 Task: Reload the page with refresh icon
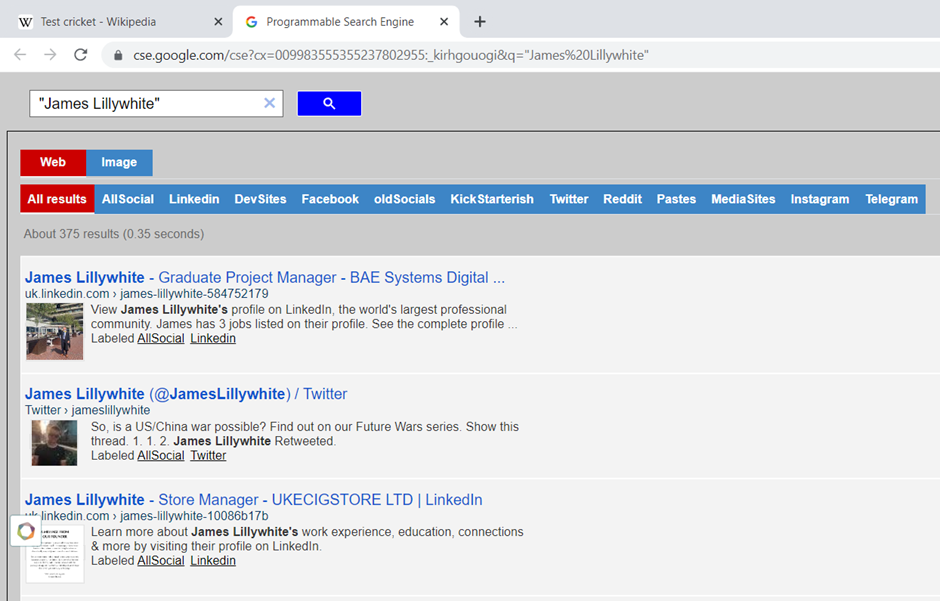[x=80, y=55]
